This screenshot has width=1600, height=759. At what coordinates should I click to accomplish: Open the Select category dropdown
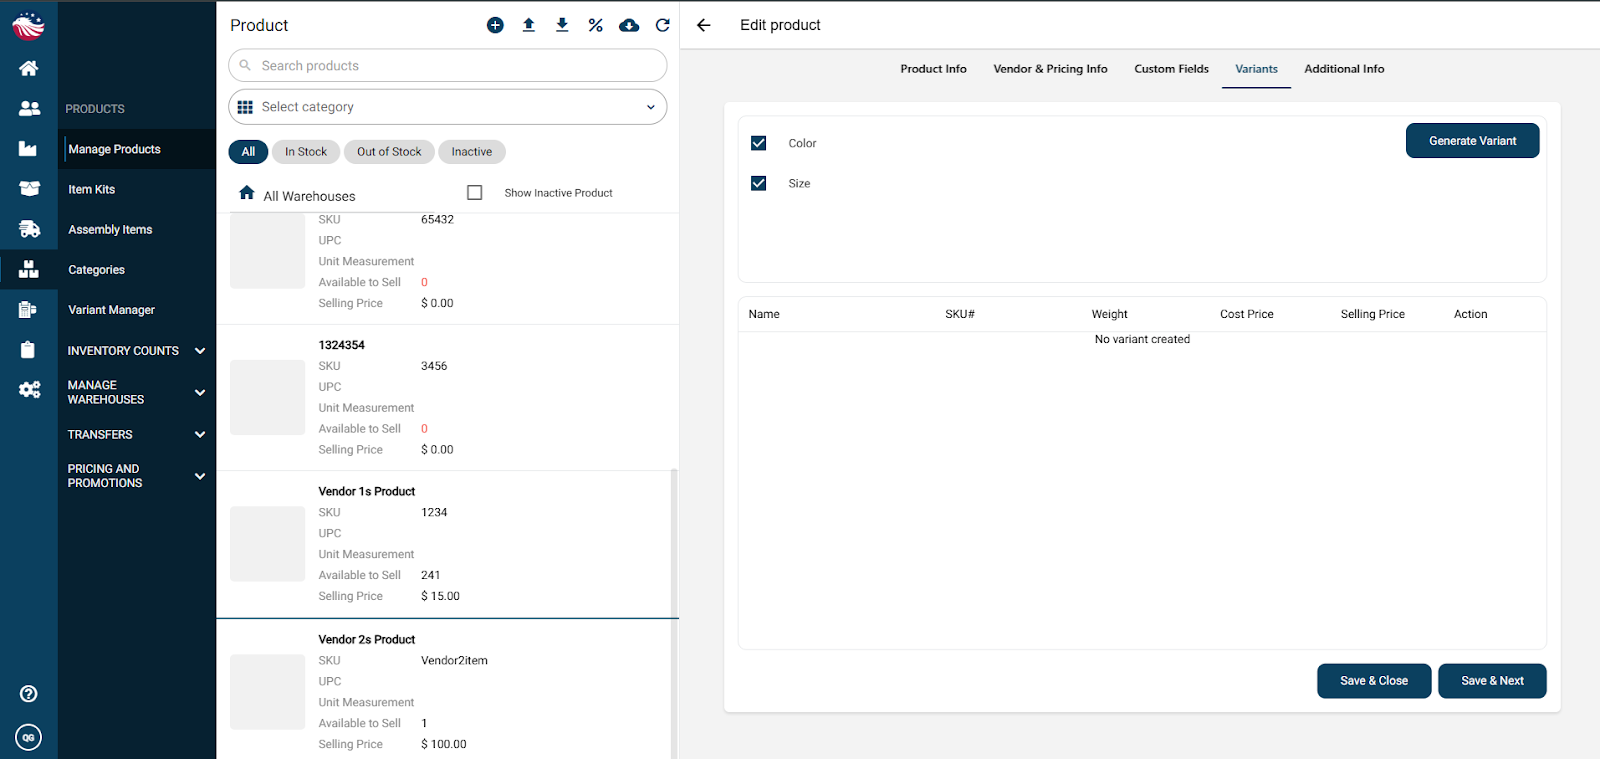click(x=447, y=107)
